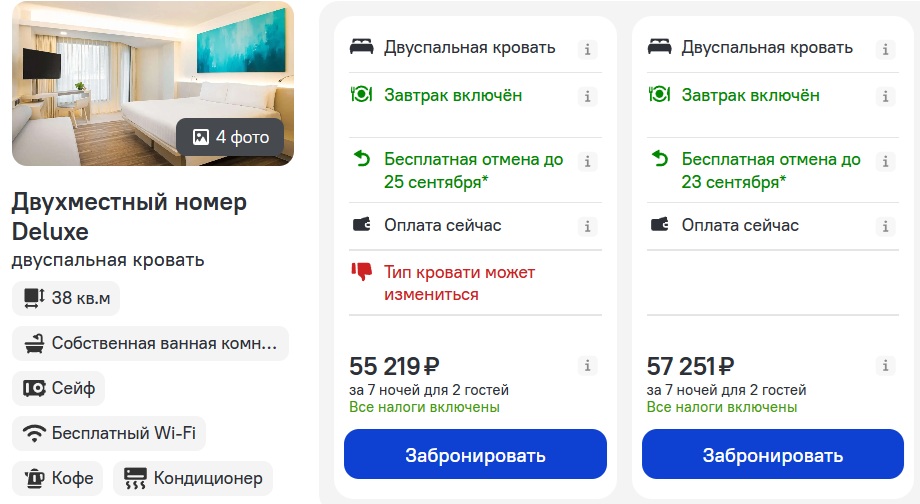Image resolution: width=920 pixels, height=504 pixels.
Task: Click the Бесплатный Wi-Fi amenity chip
Action: (109, 434)
